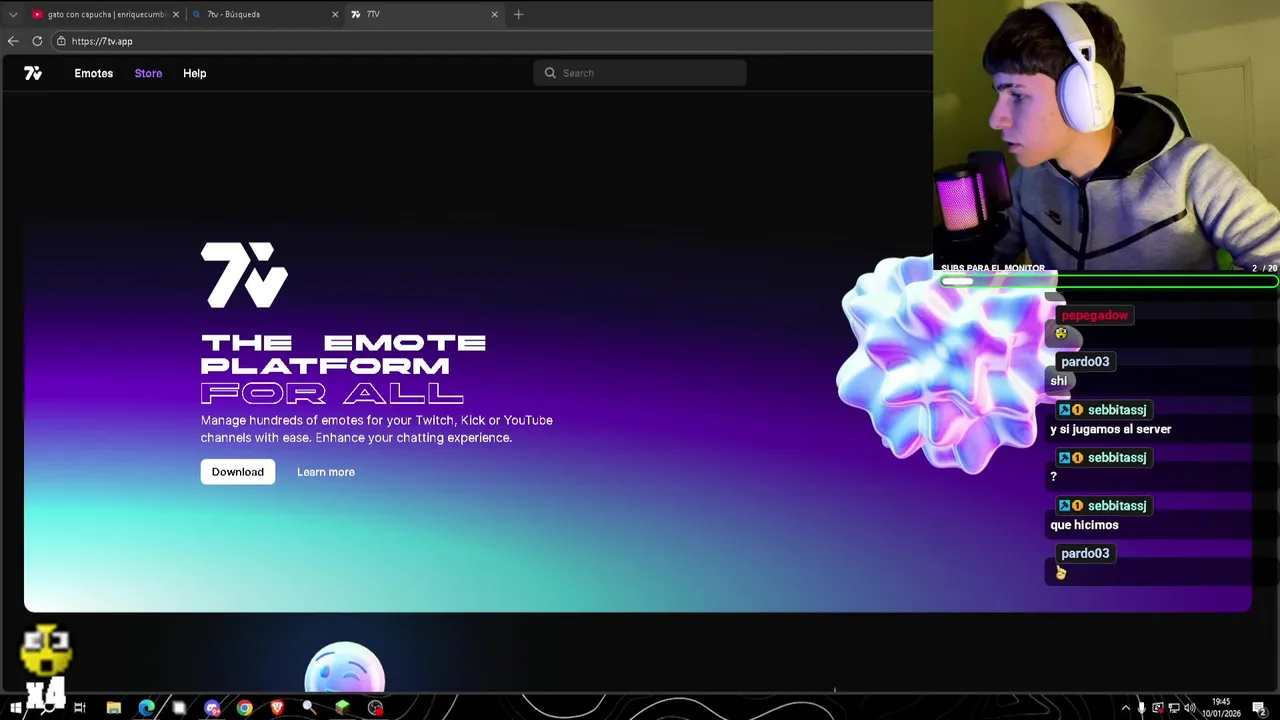Click the screen capture tray icon
This screenshot has height=720, width=1280.
pos(1158,708)
